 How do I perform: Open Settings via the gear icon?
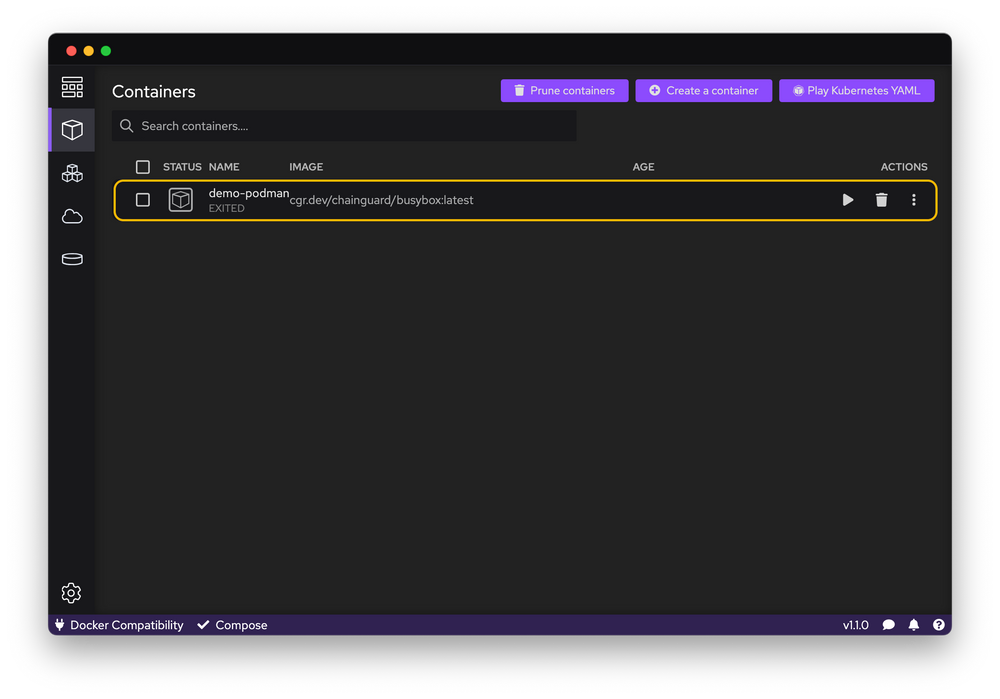(71, 592)
